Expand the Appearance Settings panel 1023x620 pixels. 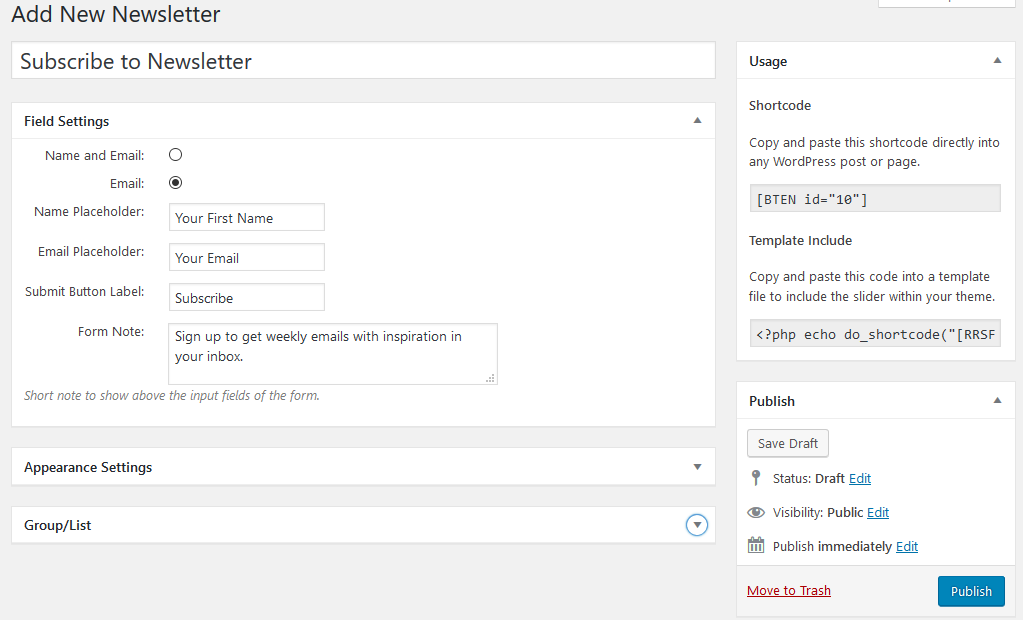pos(697,467)
